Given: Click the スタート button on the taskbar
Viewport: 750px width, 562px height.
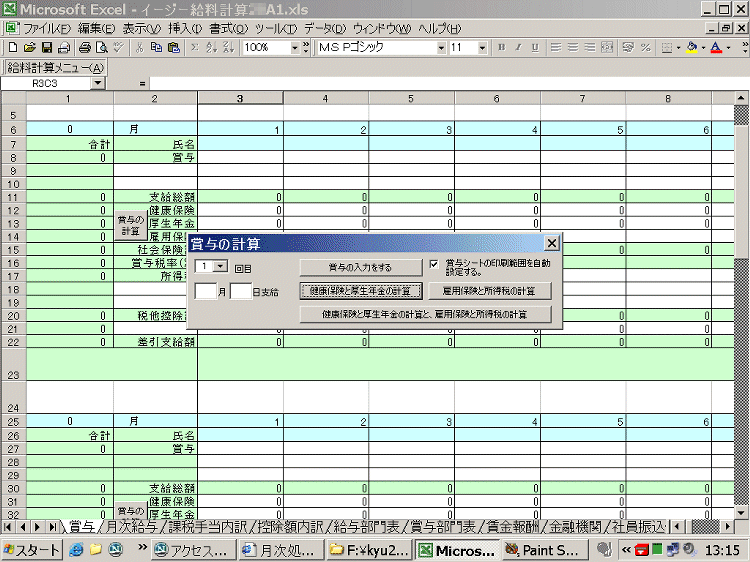Looking at the screenshot, I should click(30, 550).
